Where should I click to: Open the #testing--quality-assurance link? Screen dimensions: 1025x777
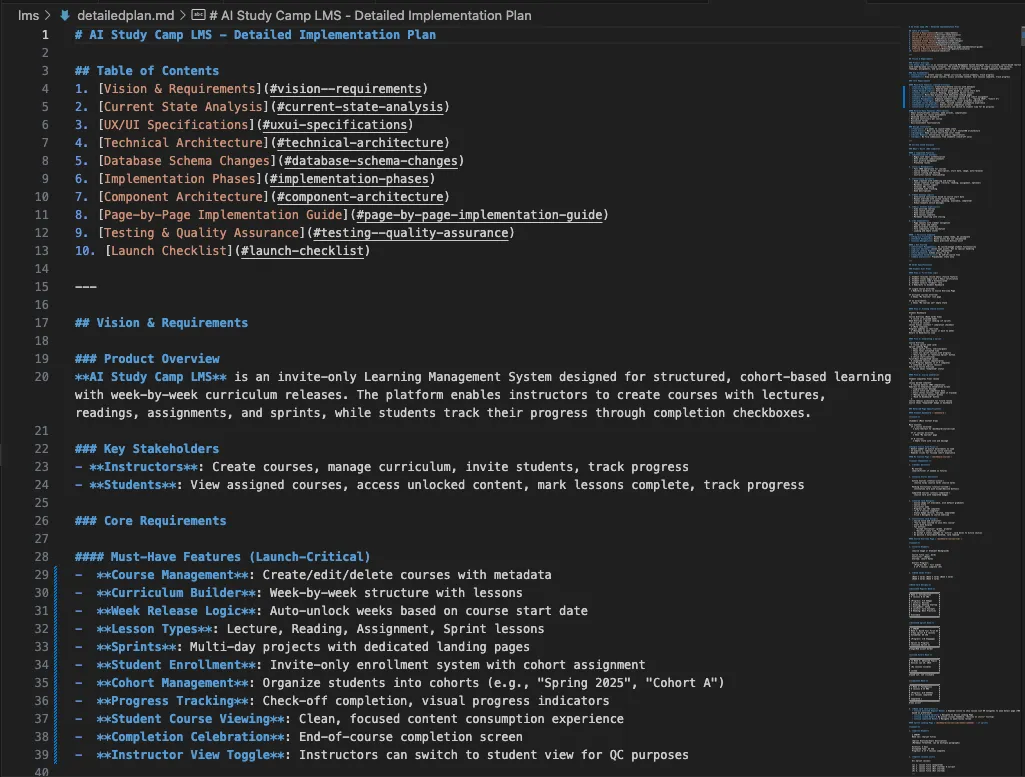pos(410,233)
